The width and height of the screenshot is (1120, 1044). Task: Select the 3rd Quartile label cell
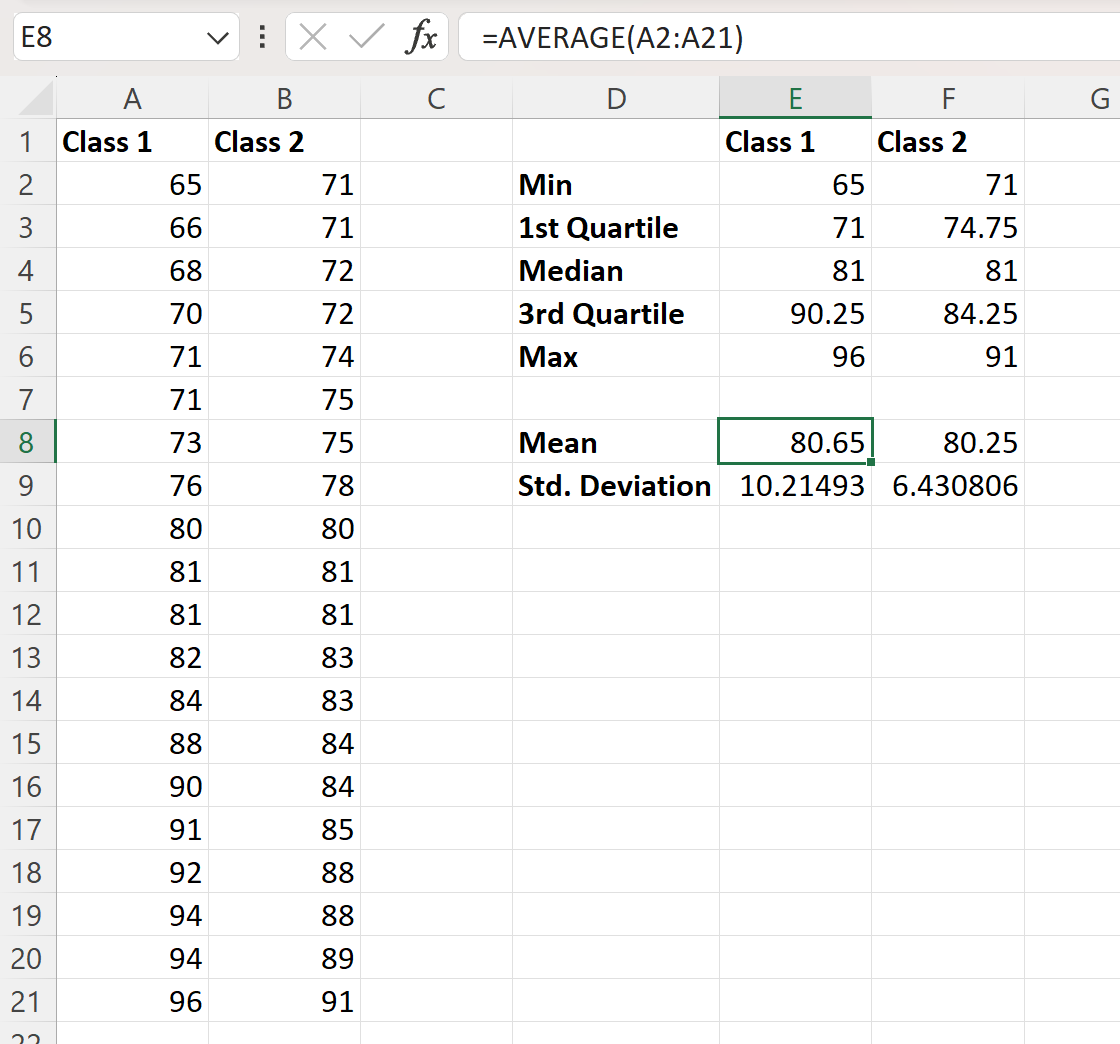615,314
